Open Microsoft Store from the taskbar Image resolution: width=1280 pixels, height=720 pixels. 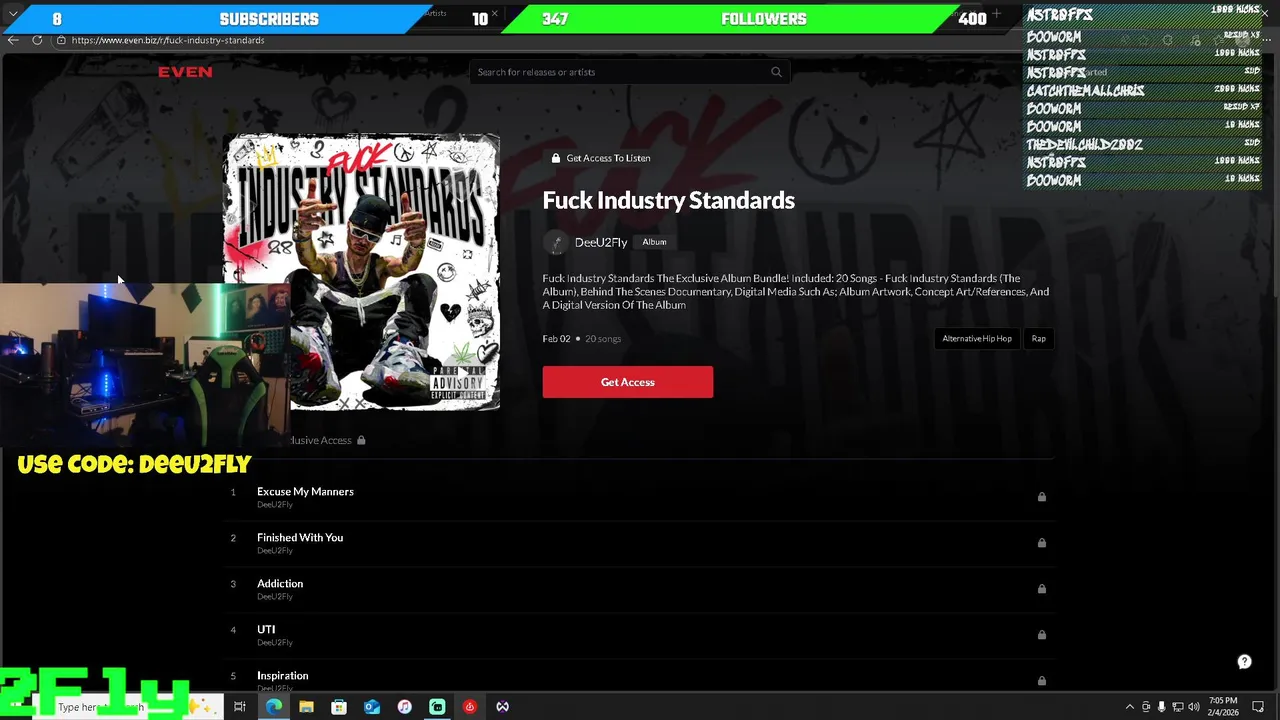click(339, 707)
